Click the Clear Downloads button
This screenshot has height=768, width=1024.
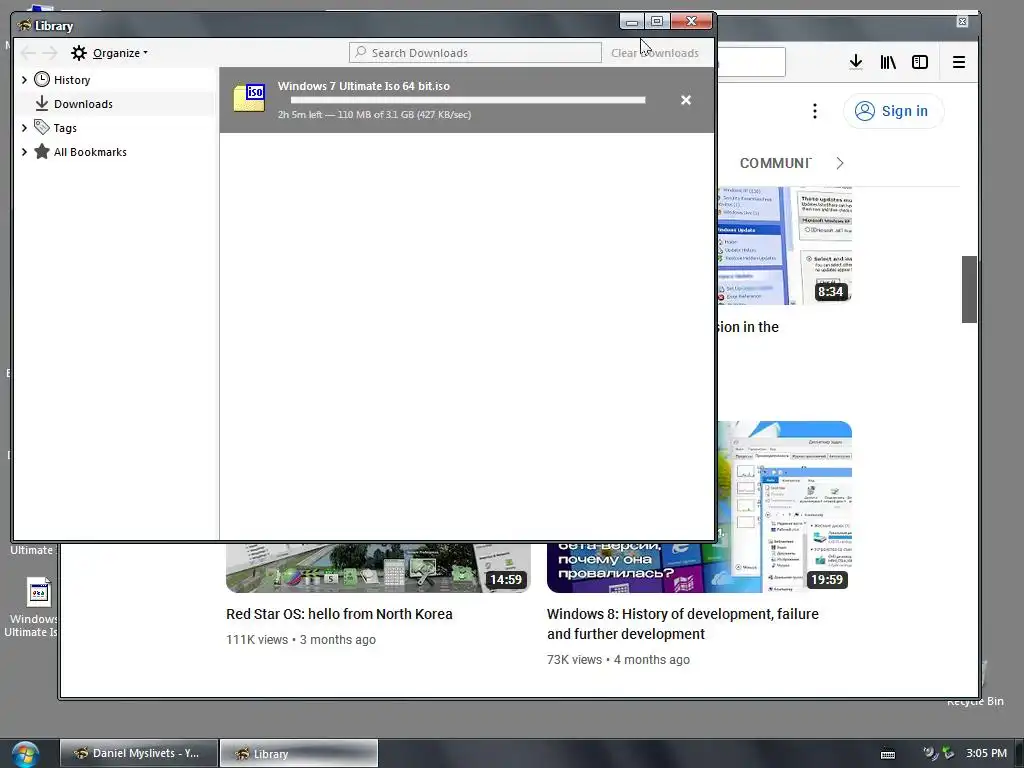click(654, 53)
